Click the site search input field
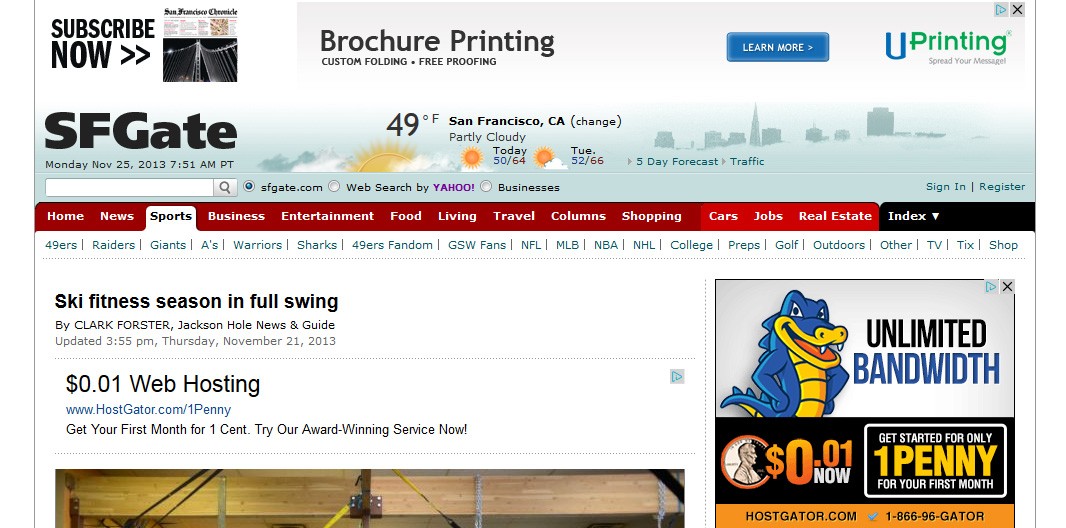 click(129, 188)
